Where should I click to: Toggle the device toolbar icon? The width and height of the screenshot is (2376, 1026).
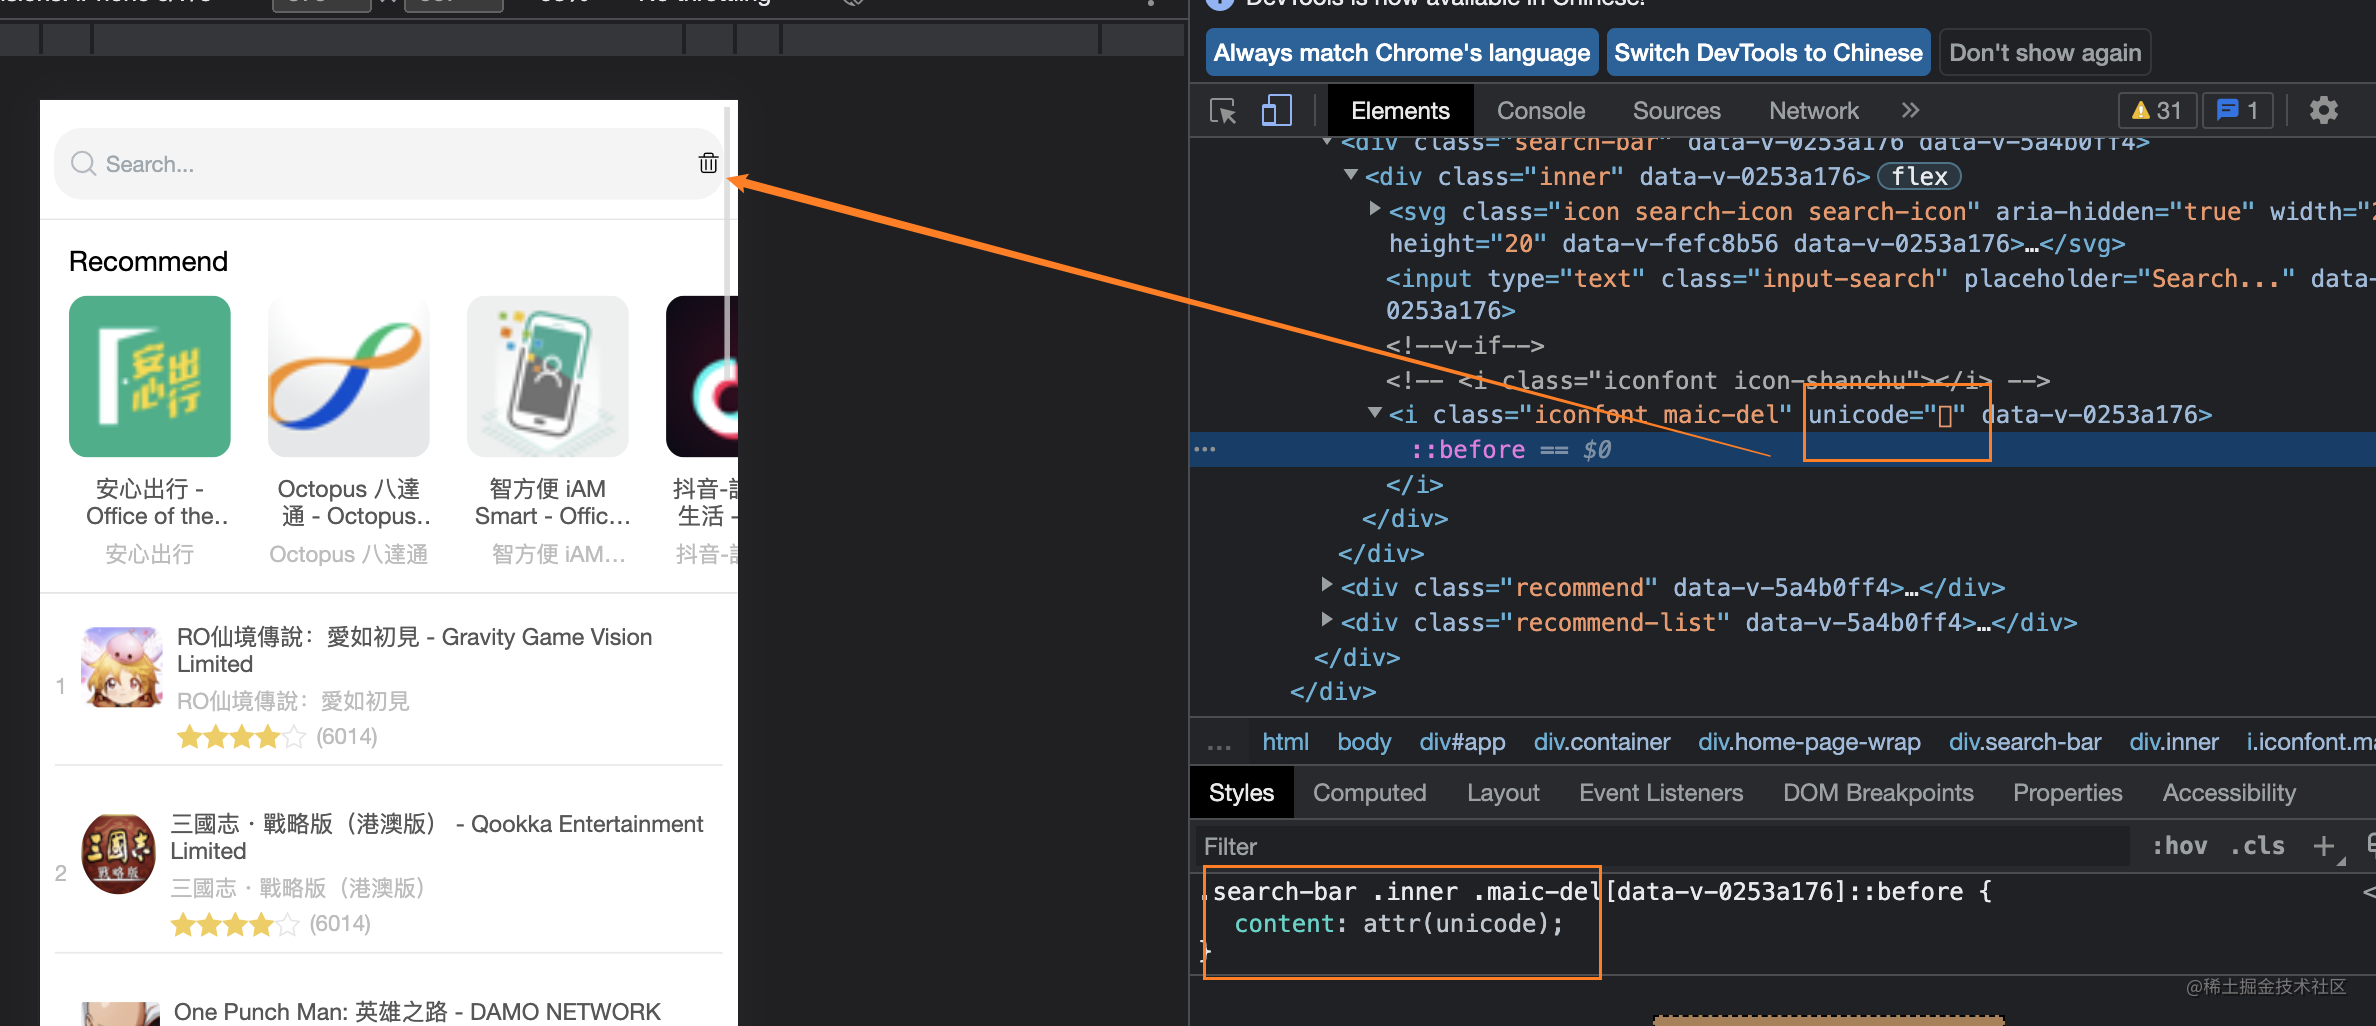[x=1276, y=110]
